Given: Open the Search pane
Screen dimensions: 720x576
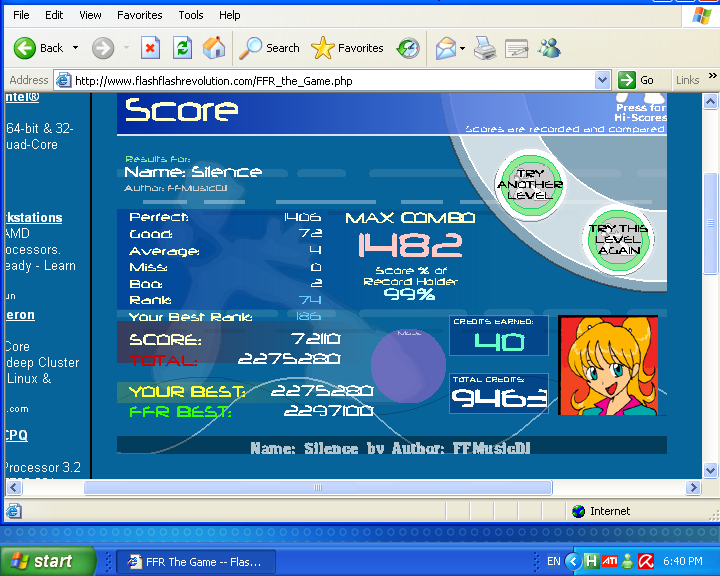Looking at the screenshot, I should coord(270,48).
